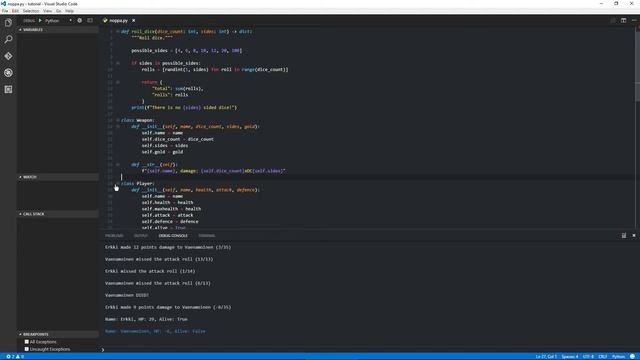Change indentation via Spaces: 4
Viewport: 640px width, 360px height.
coord(569,356)
